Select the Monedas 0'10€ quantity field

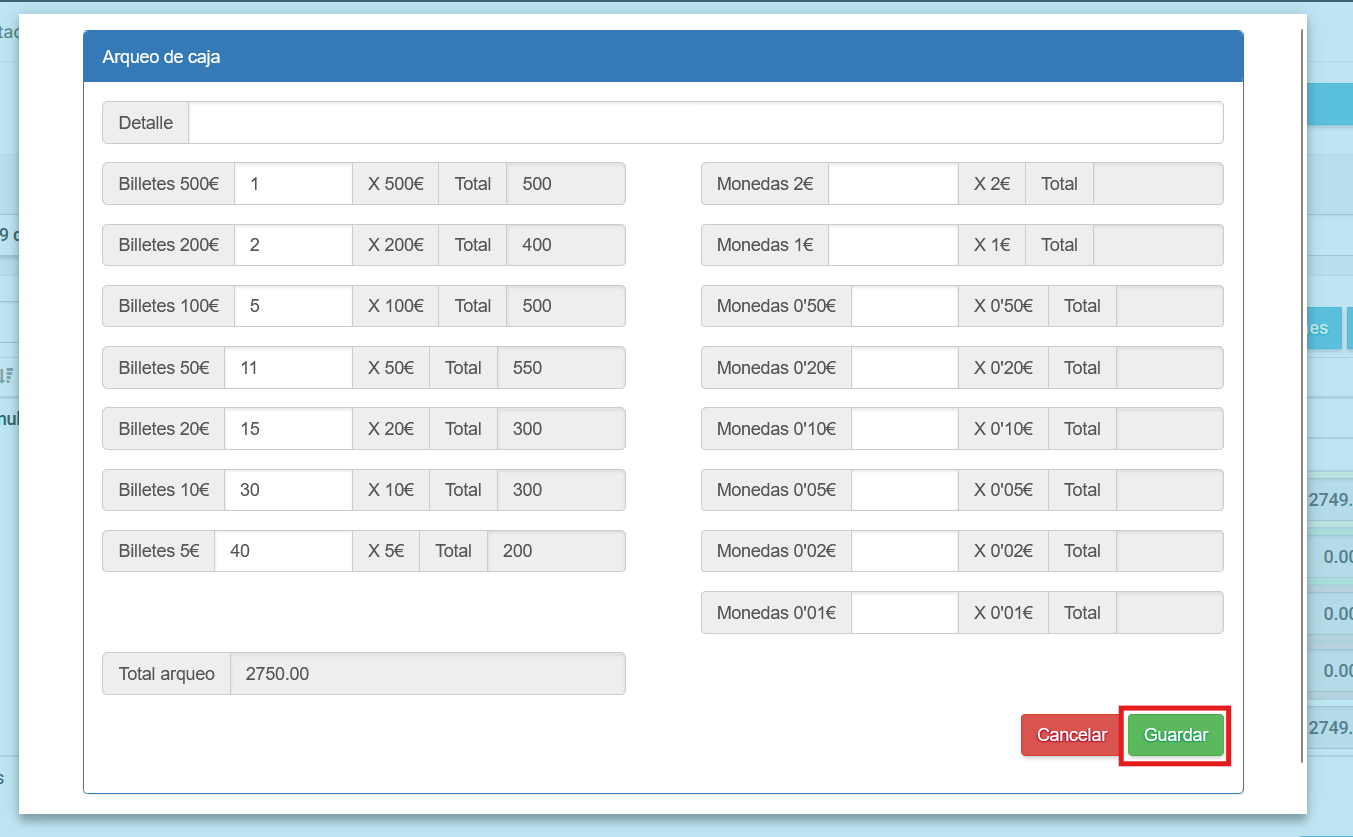(904, 429)
